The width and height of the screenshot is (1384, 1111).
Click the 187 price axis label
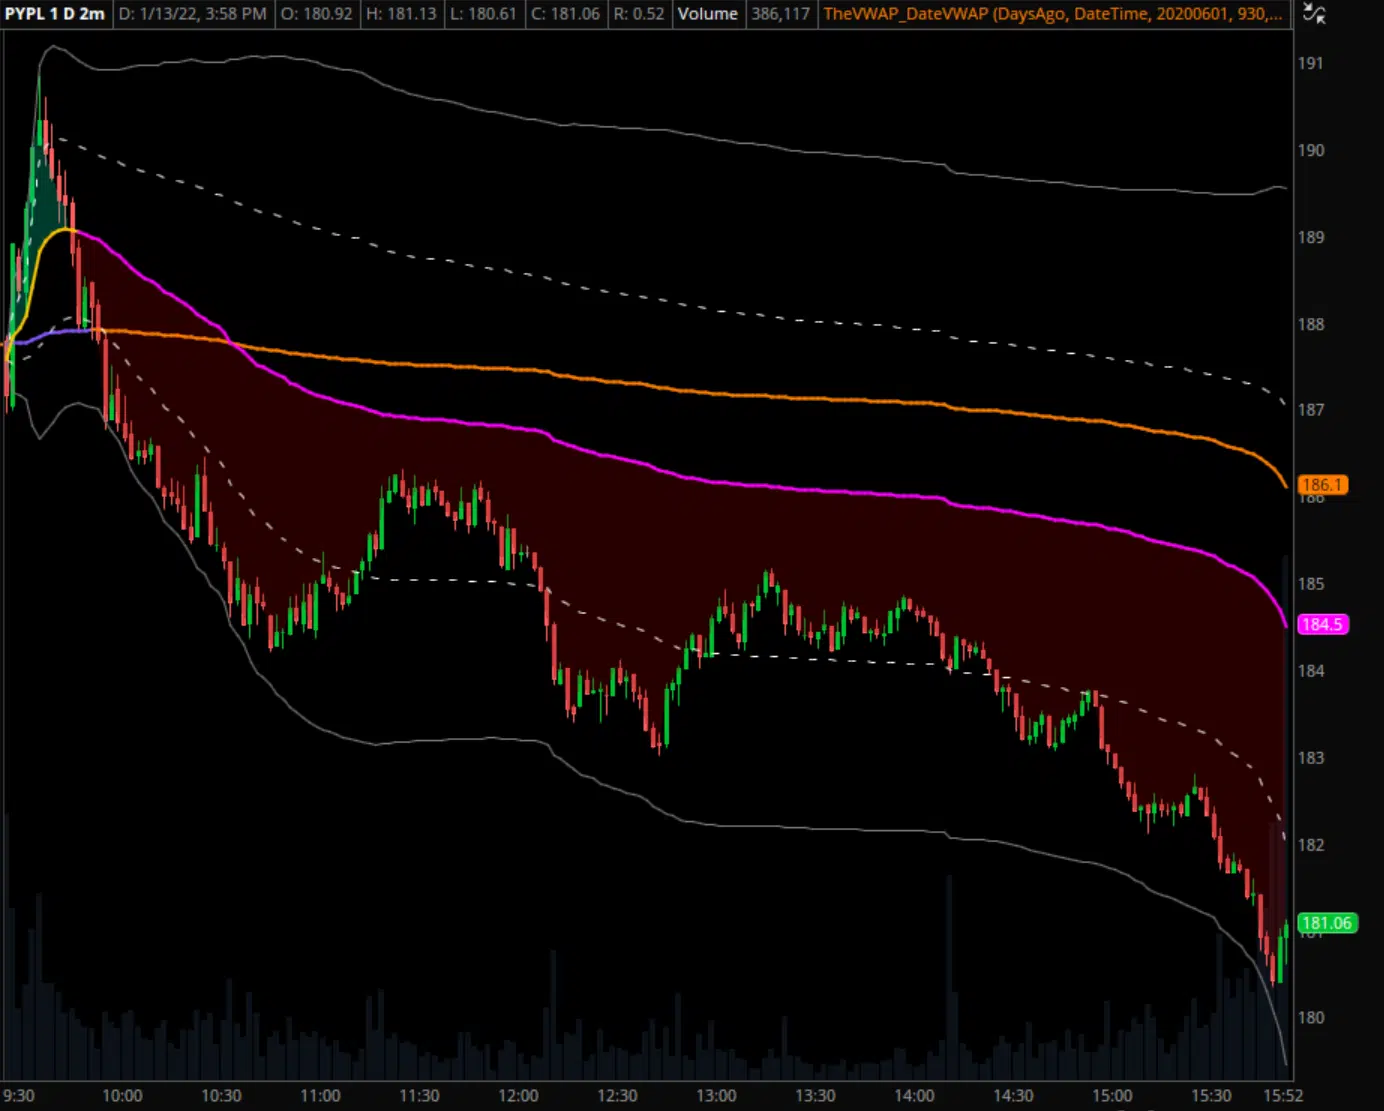coord(1311,410)
